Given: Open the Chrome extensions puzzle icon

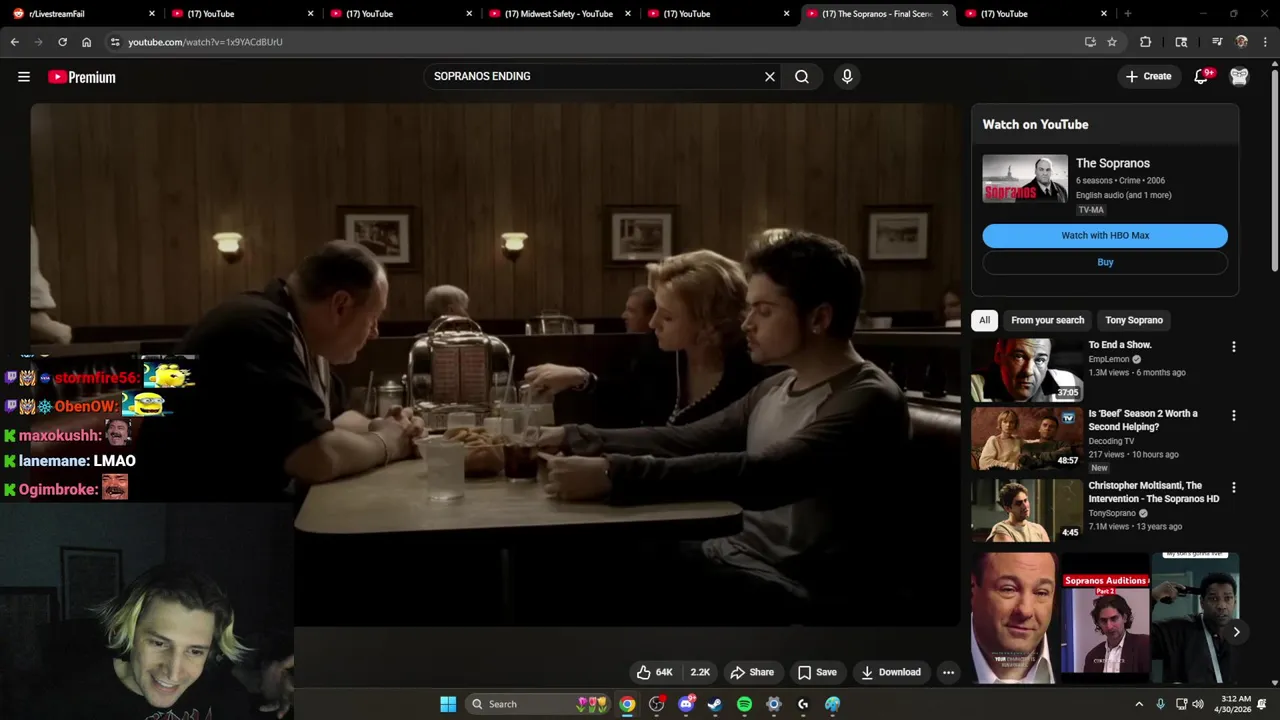Looking at the screenshot, I should [1146, 42].
